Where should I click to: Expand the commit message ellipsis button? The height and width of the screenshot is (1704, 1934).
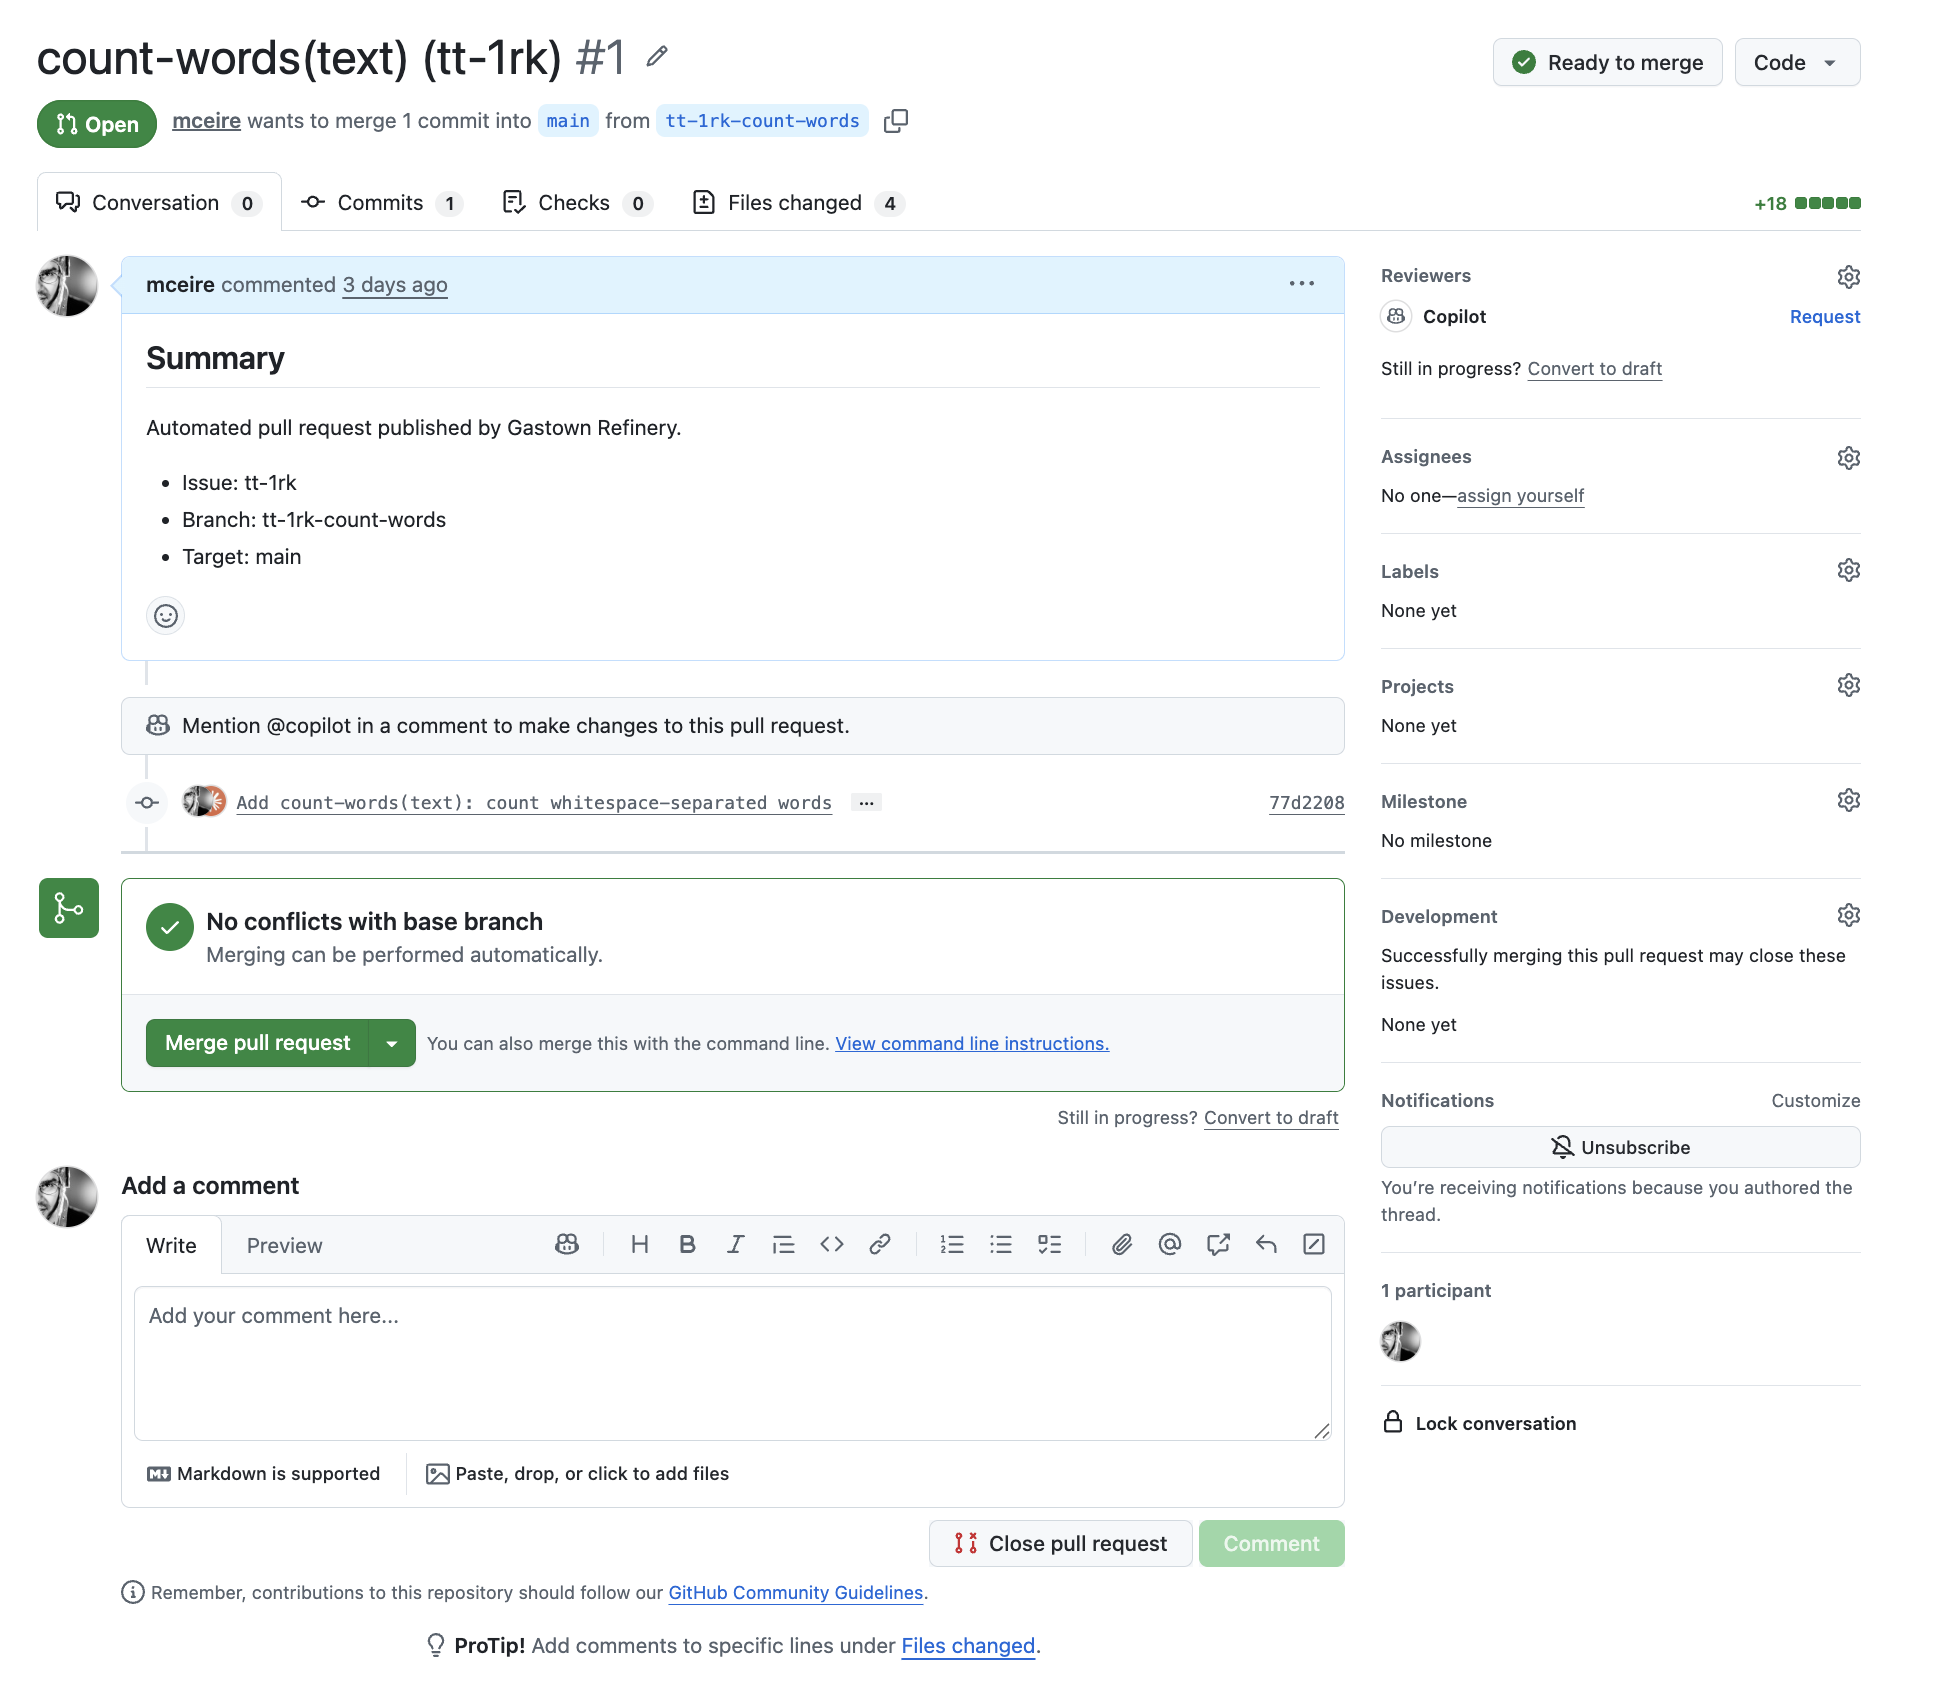coord(866,803)
